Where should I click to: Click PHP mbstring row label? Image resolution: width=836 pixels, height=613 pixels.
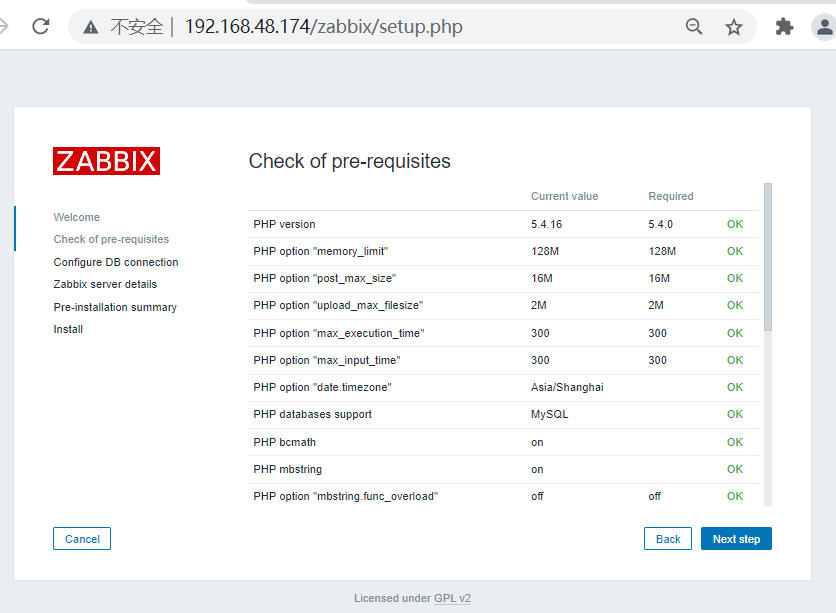[x=287, y=469]
